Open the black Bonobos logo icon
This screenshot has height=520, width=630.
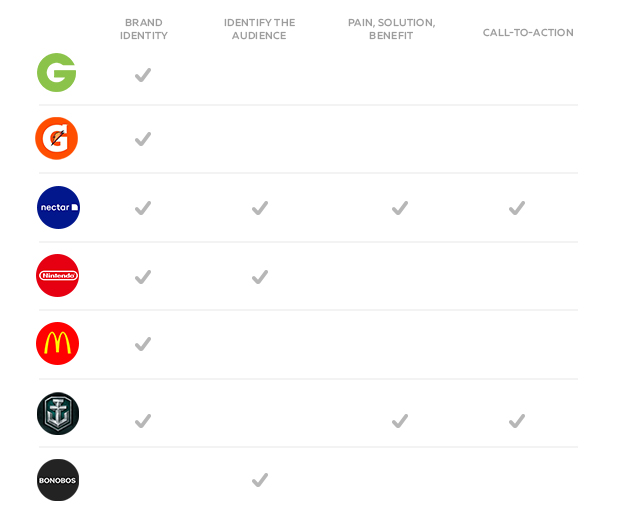(58, 480)
